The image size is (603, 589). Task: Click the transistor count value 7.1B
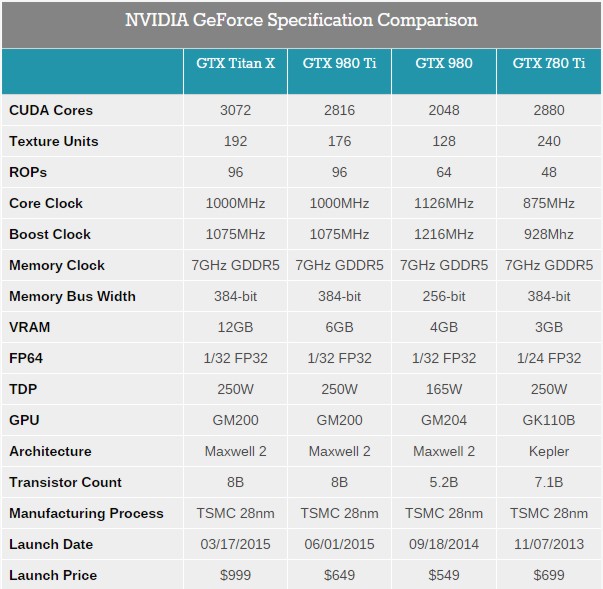click(549, 482)
